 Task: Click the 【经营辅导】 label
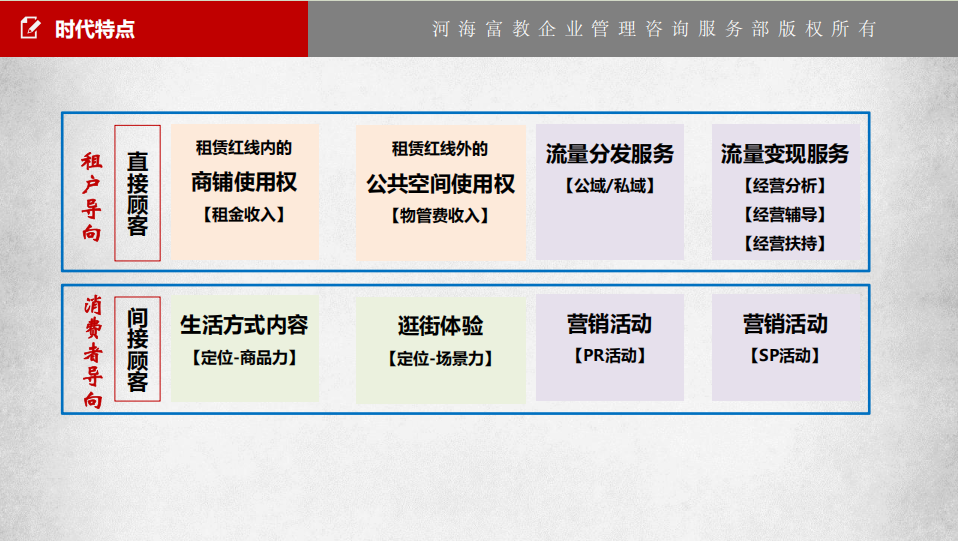tap(785, 215)
